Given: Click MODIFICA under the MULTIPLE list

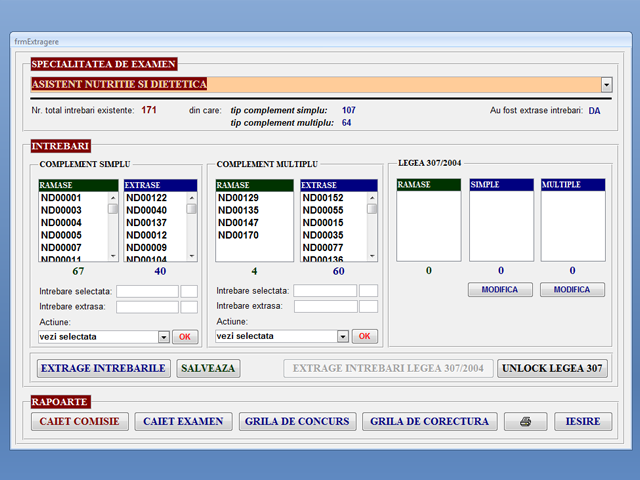Looking at the screenshot, I should pyautogui.click(x=572, y=290).
